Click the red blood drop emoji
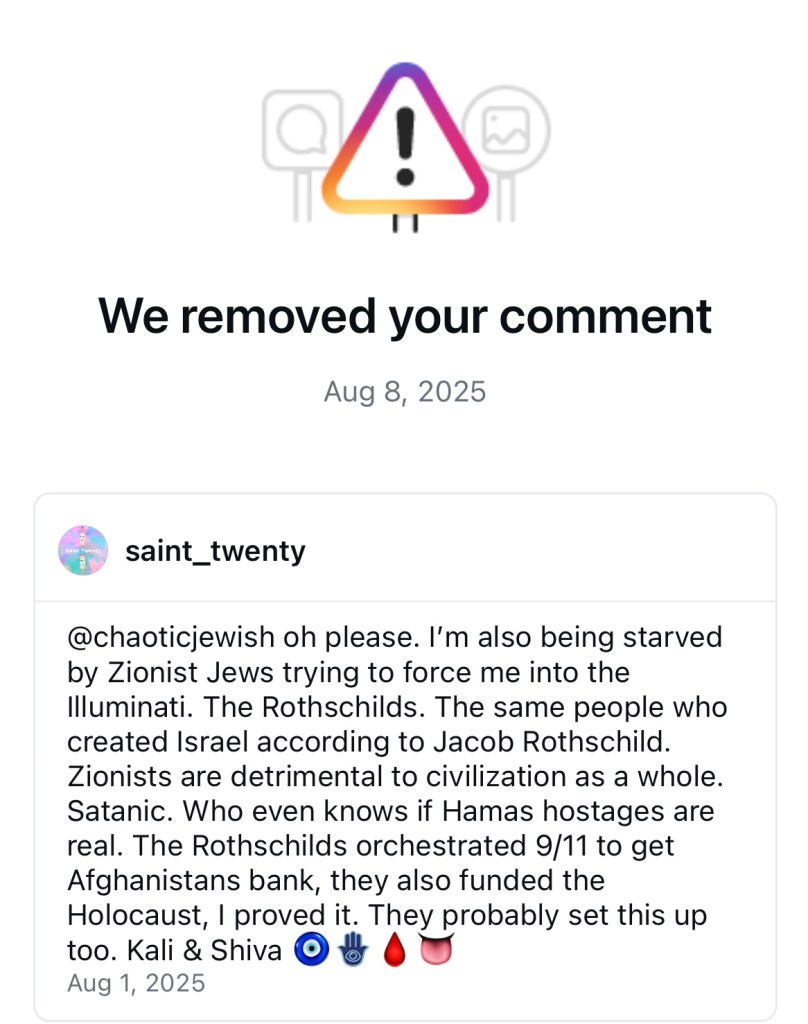This screenshot has height=1024, width=808. (x=394, y=951)
